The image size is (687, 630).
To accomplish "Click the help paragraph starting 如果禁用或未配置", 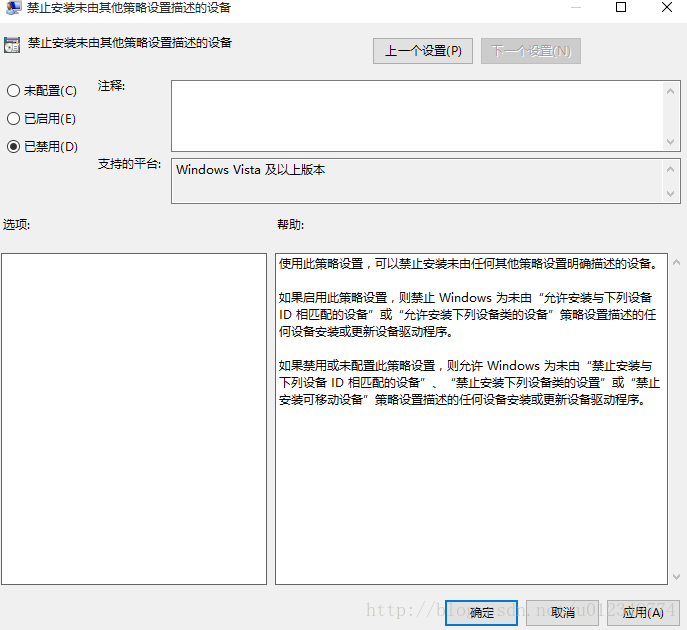I will (x=469, y=382).
